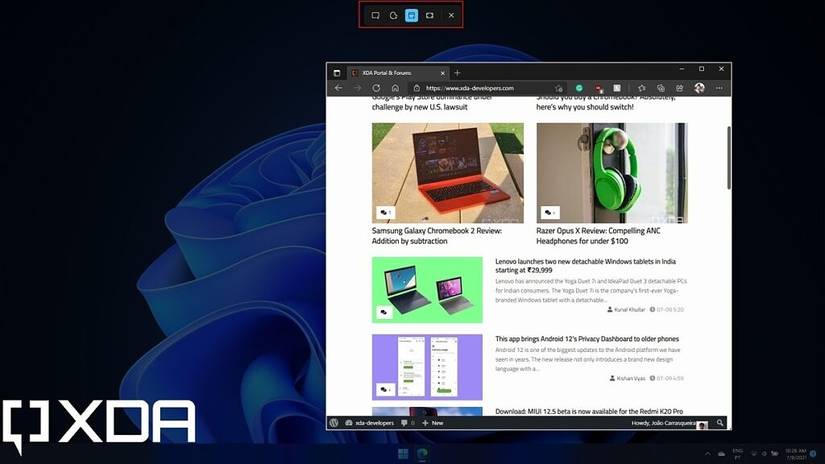This screenshot has height=464, width=825.
Task: Open taskbar clock and date
Action: 796,454
